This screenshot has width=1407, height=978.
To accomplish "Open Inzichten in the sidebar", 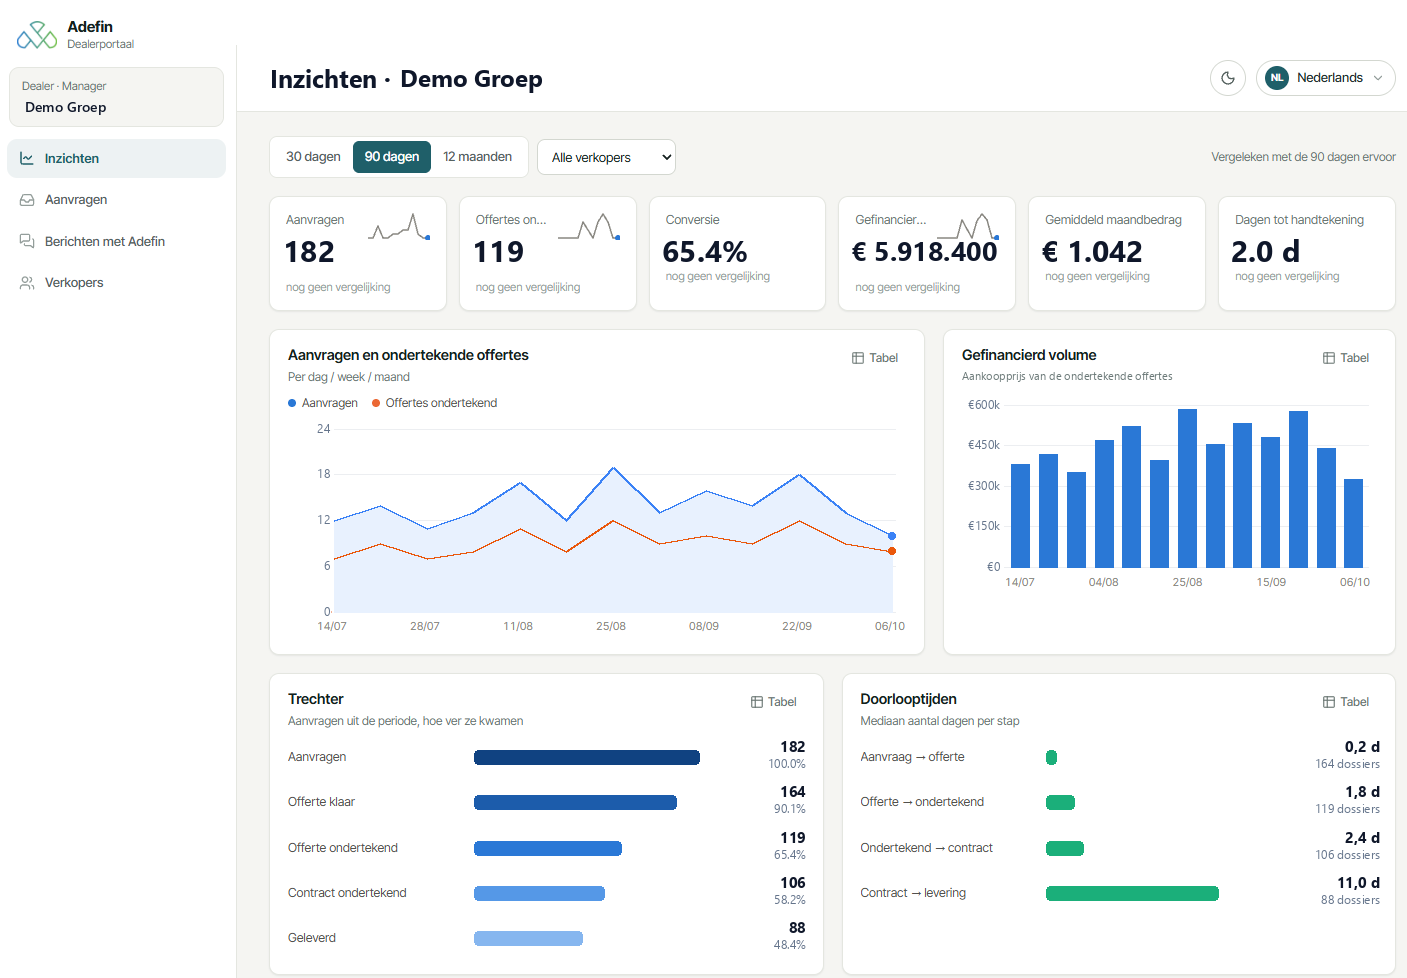I will pos(116,158).
